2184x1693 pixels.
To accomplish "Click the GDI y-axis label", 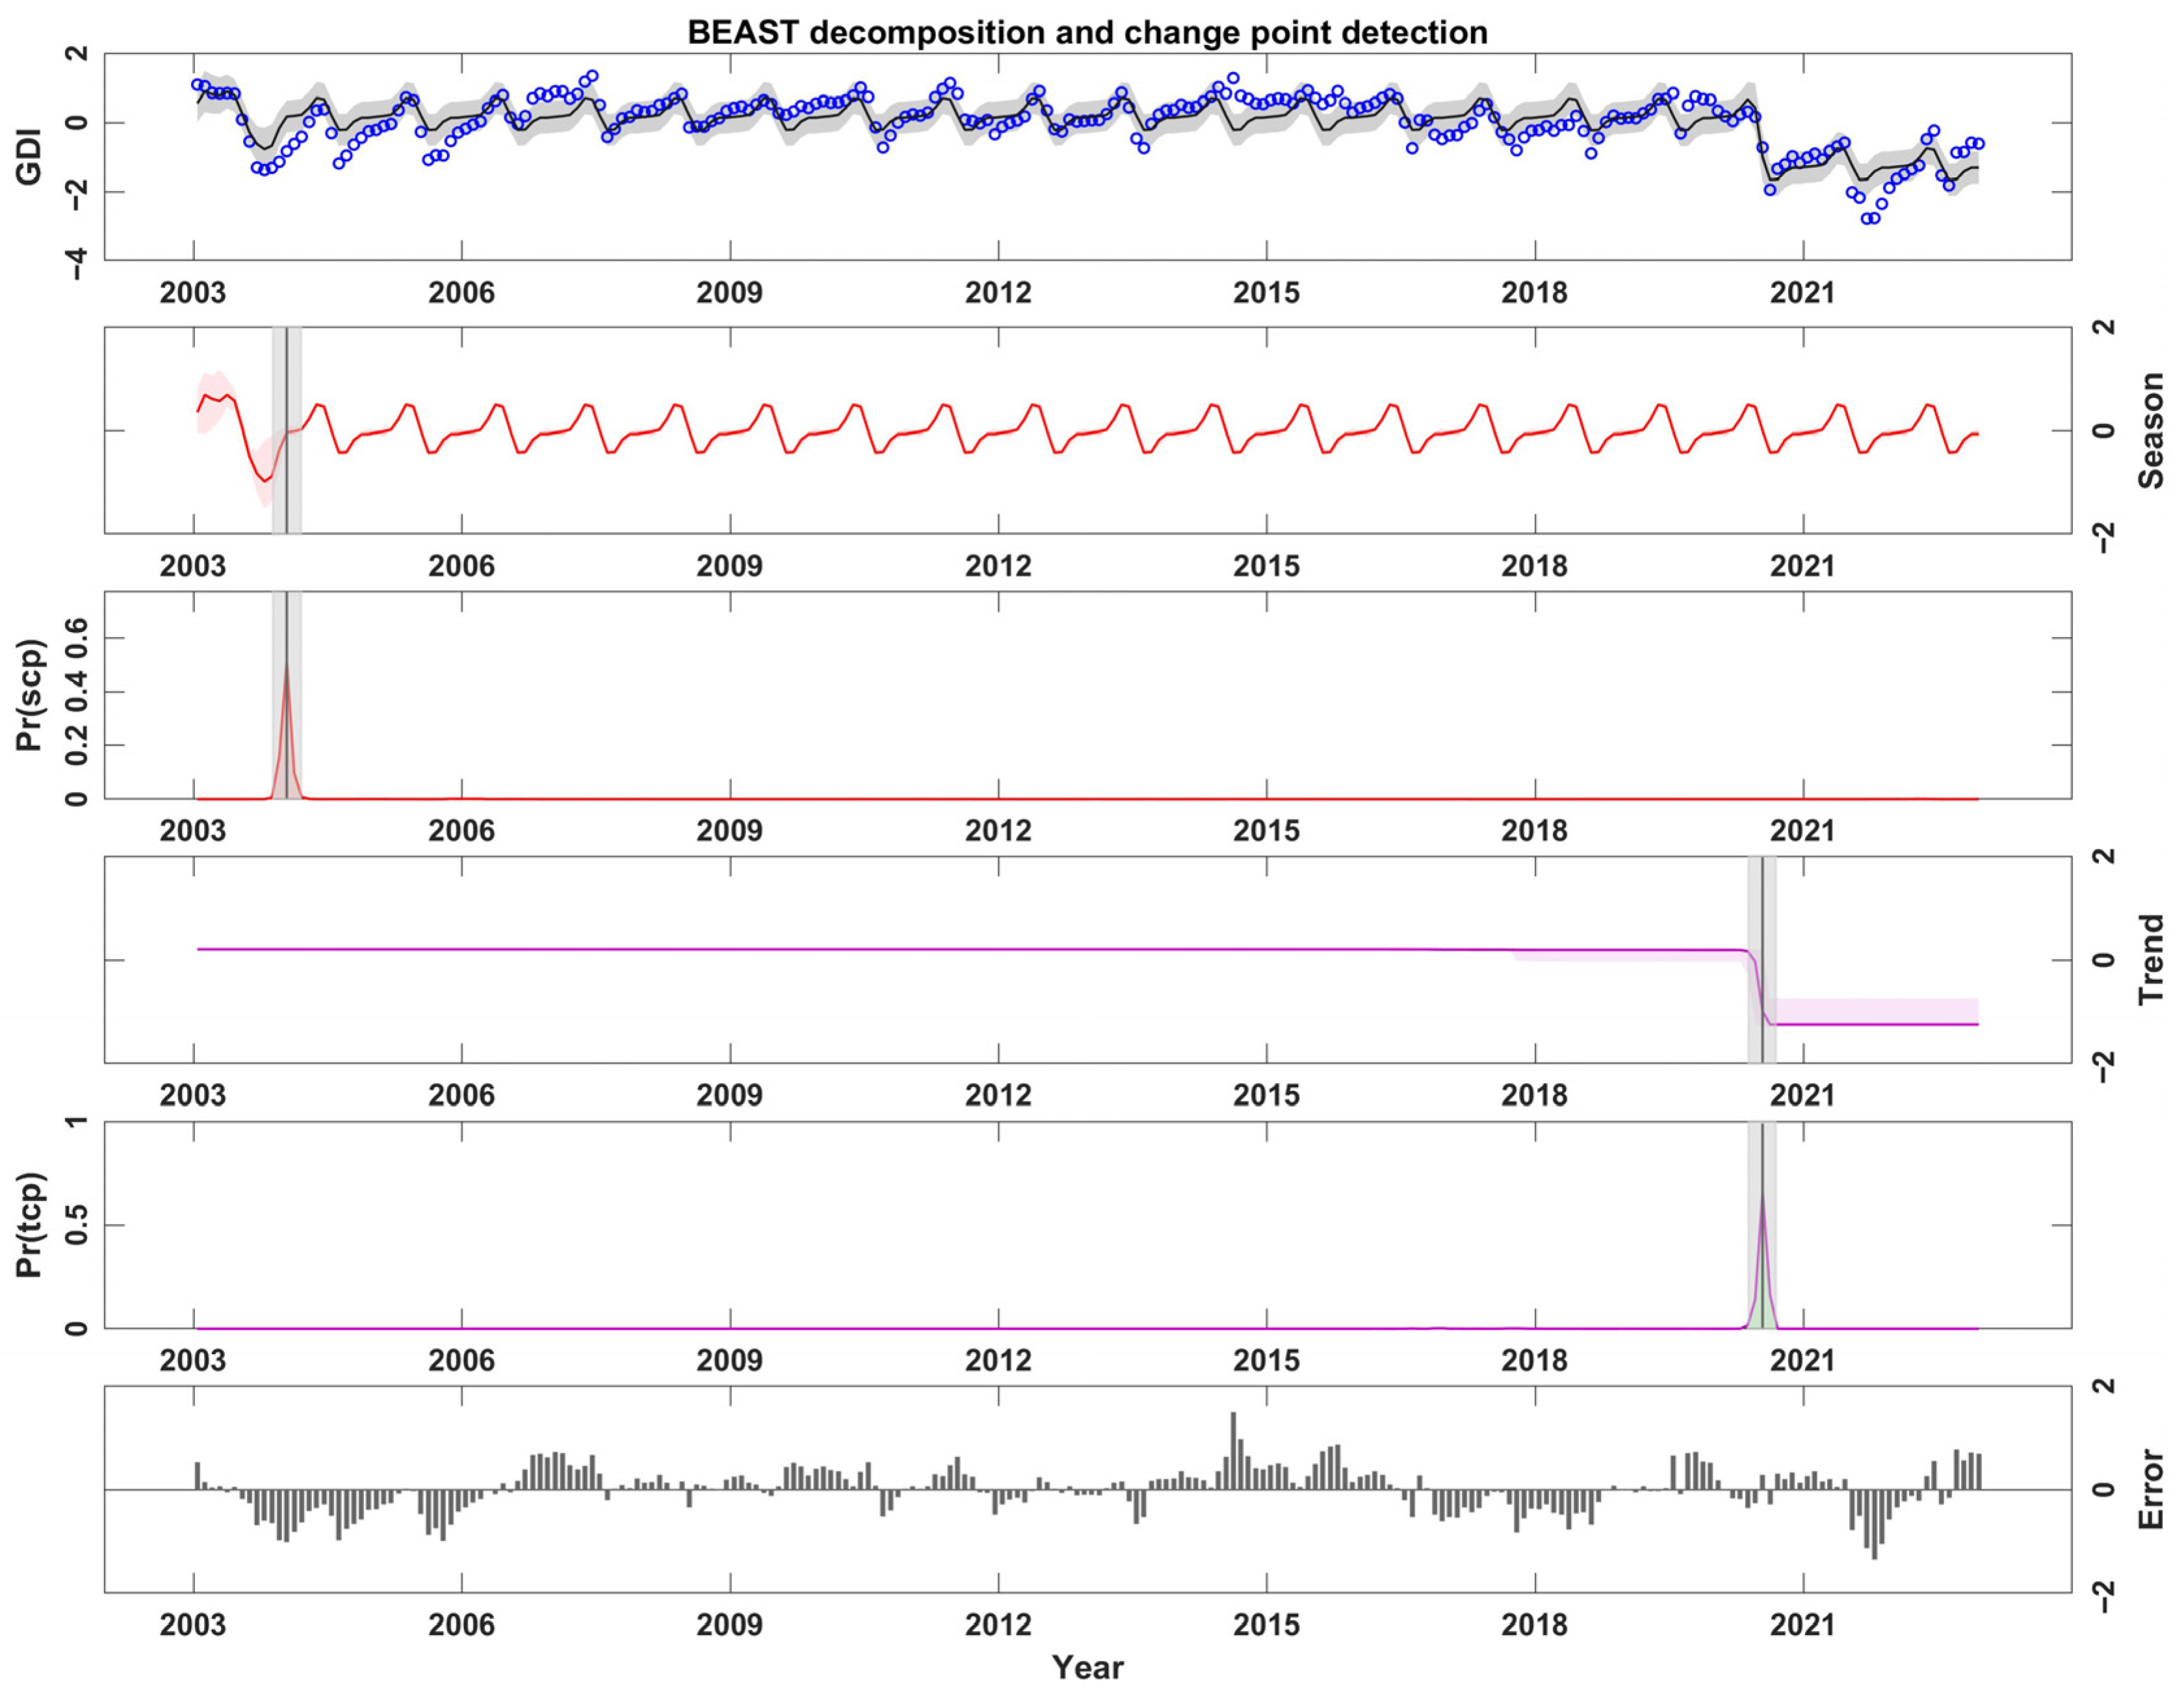I will (28, 156).
